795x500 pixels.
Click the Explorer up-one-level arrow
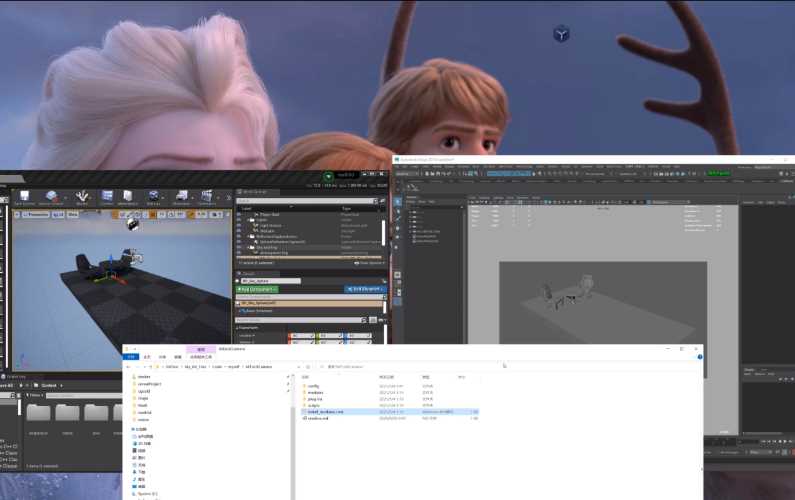151,367
